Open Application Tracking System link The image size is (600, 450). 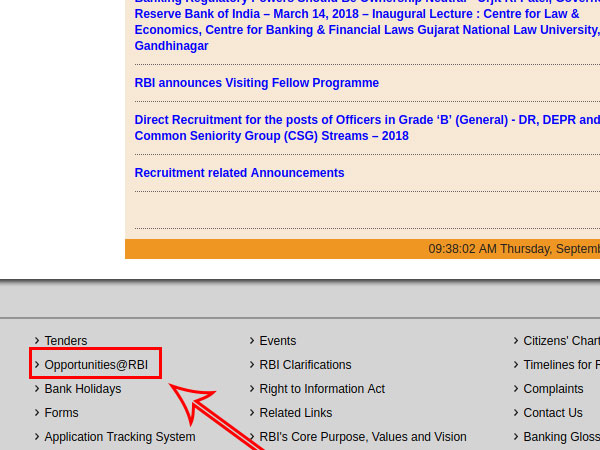(120, 437)
